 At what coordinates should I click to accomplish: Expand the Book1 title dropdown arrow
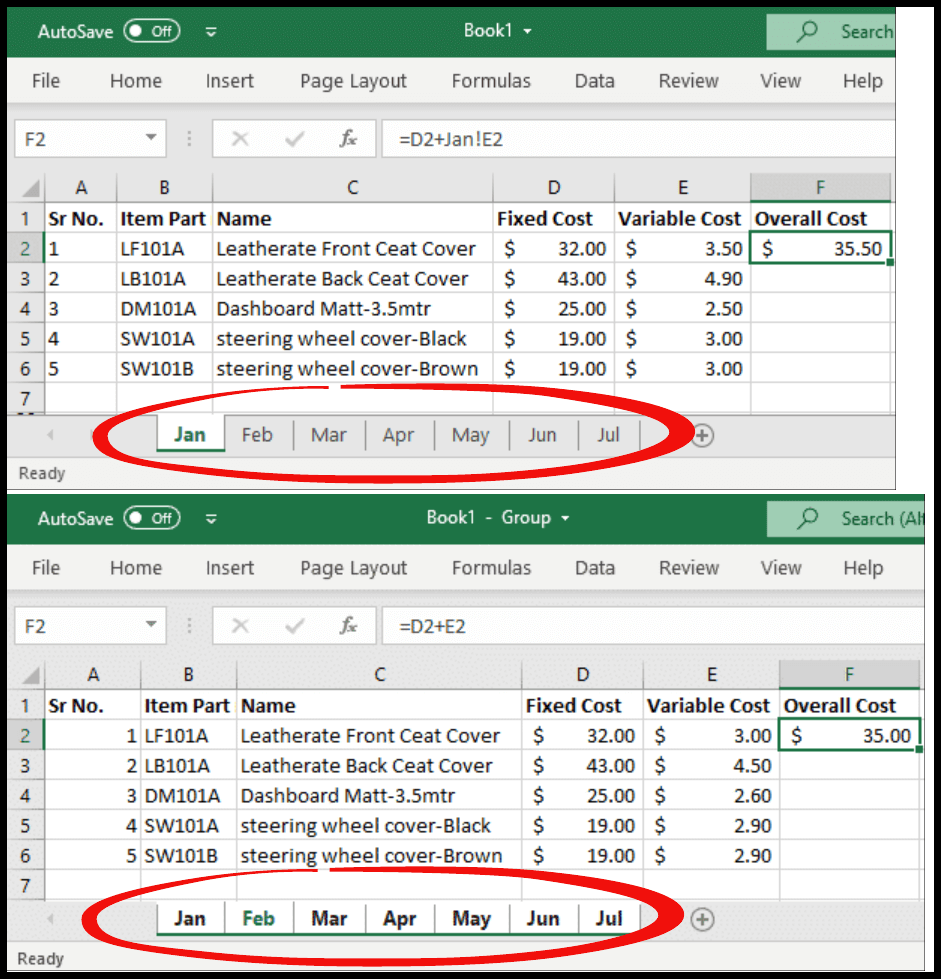point(527,31)
